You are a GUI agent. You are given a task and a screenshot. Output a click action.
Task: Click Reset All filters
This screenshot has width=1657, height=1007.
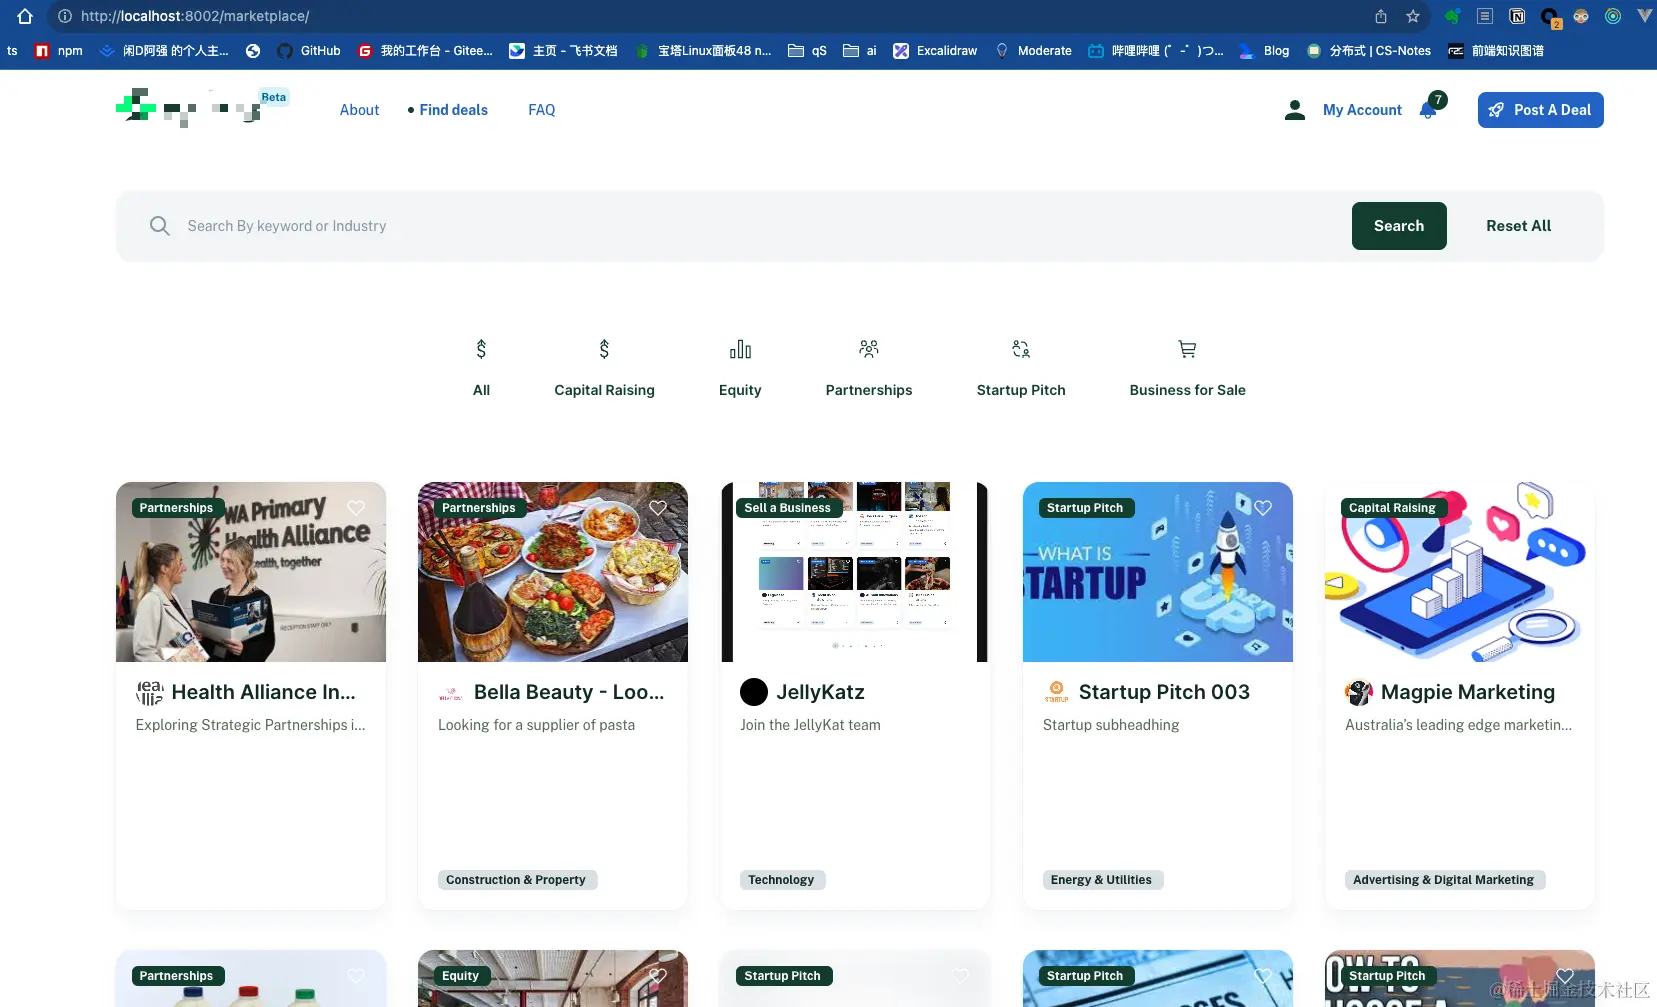tap(1518, 226)
